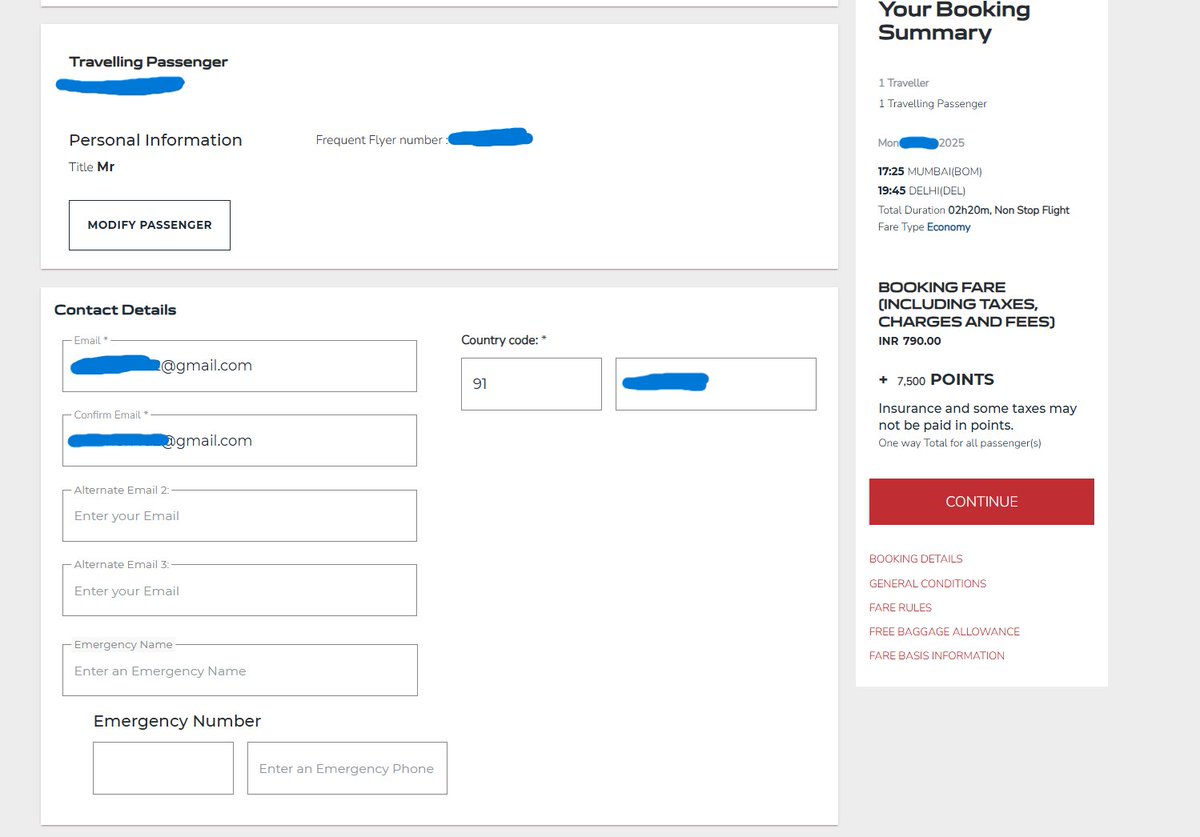Open the FARE RULES link

(x=900, y=607)
